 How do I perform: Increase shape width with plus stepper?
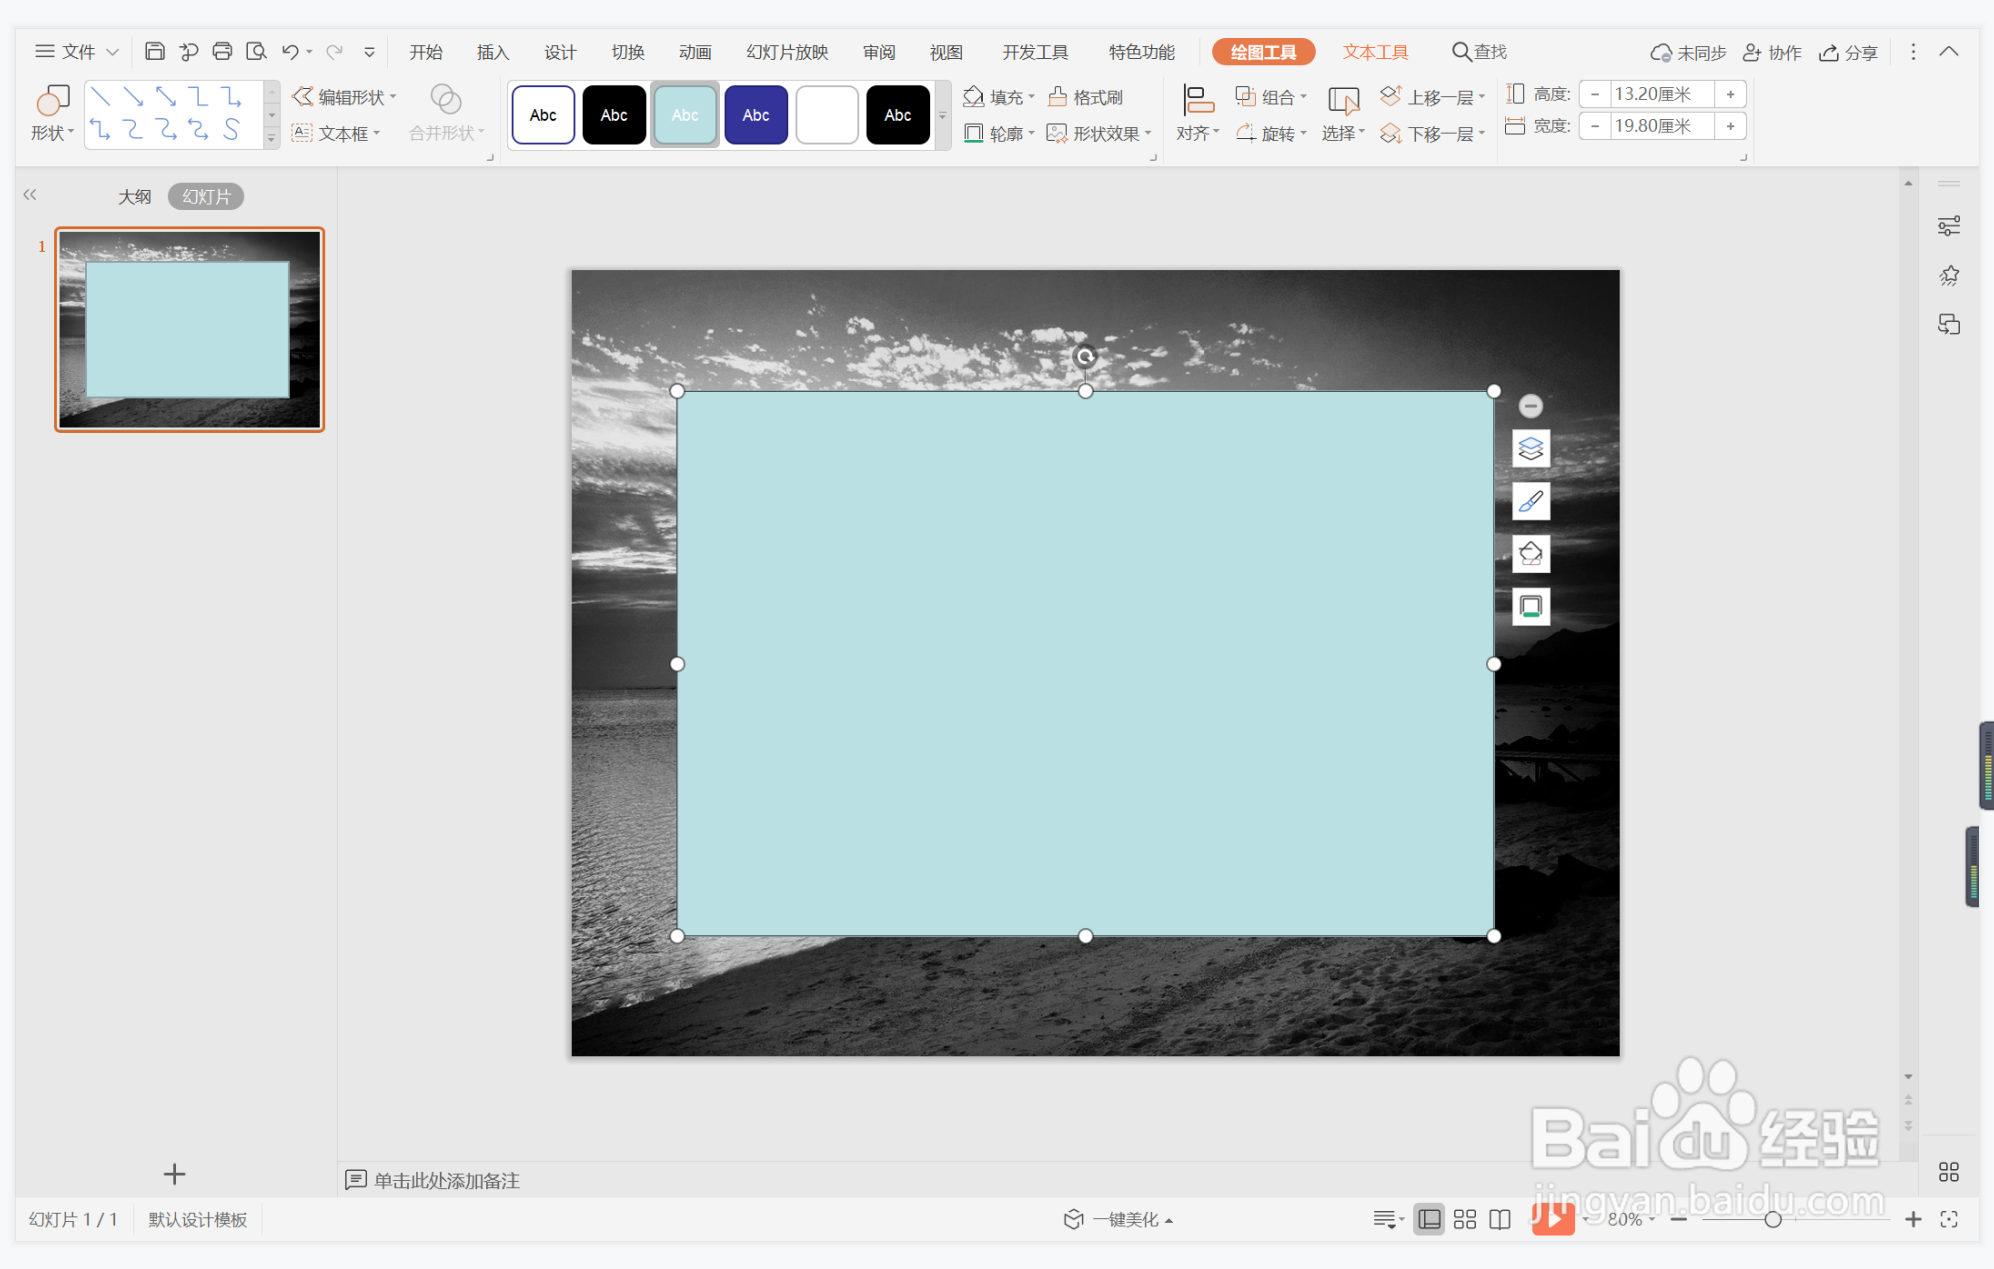tap(1730, 126)
